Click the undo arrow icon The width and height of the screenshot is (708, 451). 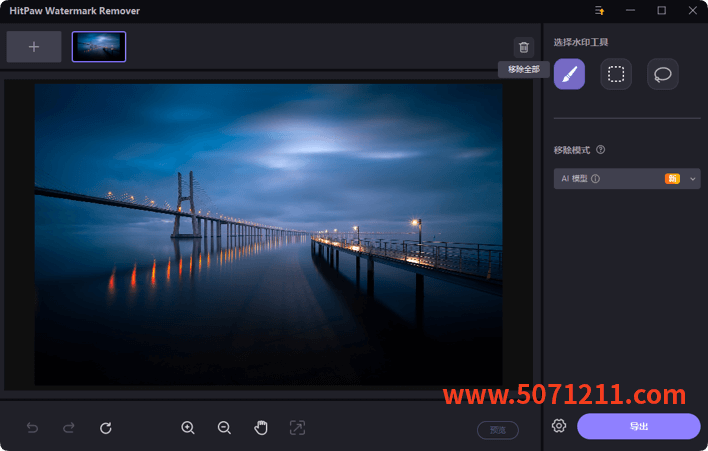[32, 428]
